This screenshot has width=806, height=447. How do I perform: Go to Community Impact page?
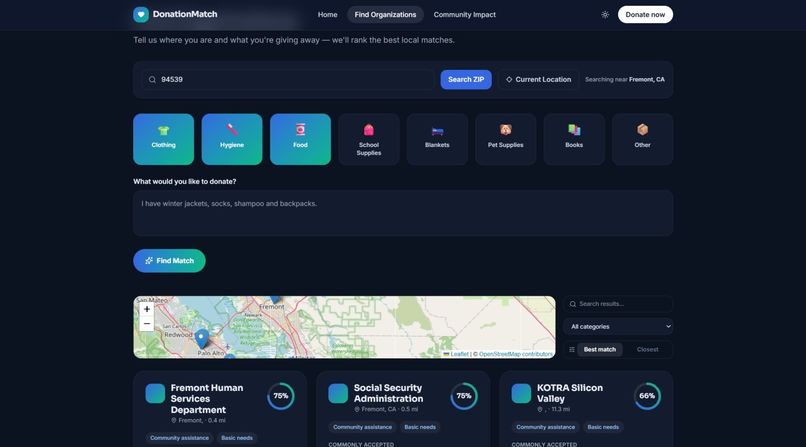464,15
